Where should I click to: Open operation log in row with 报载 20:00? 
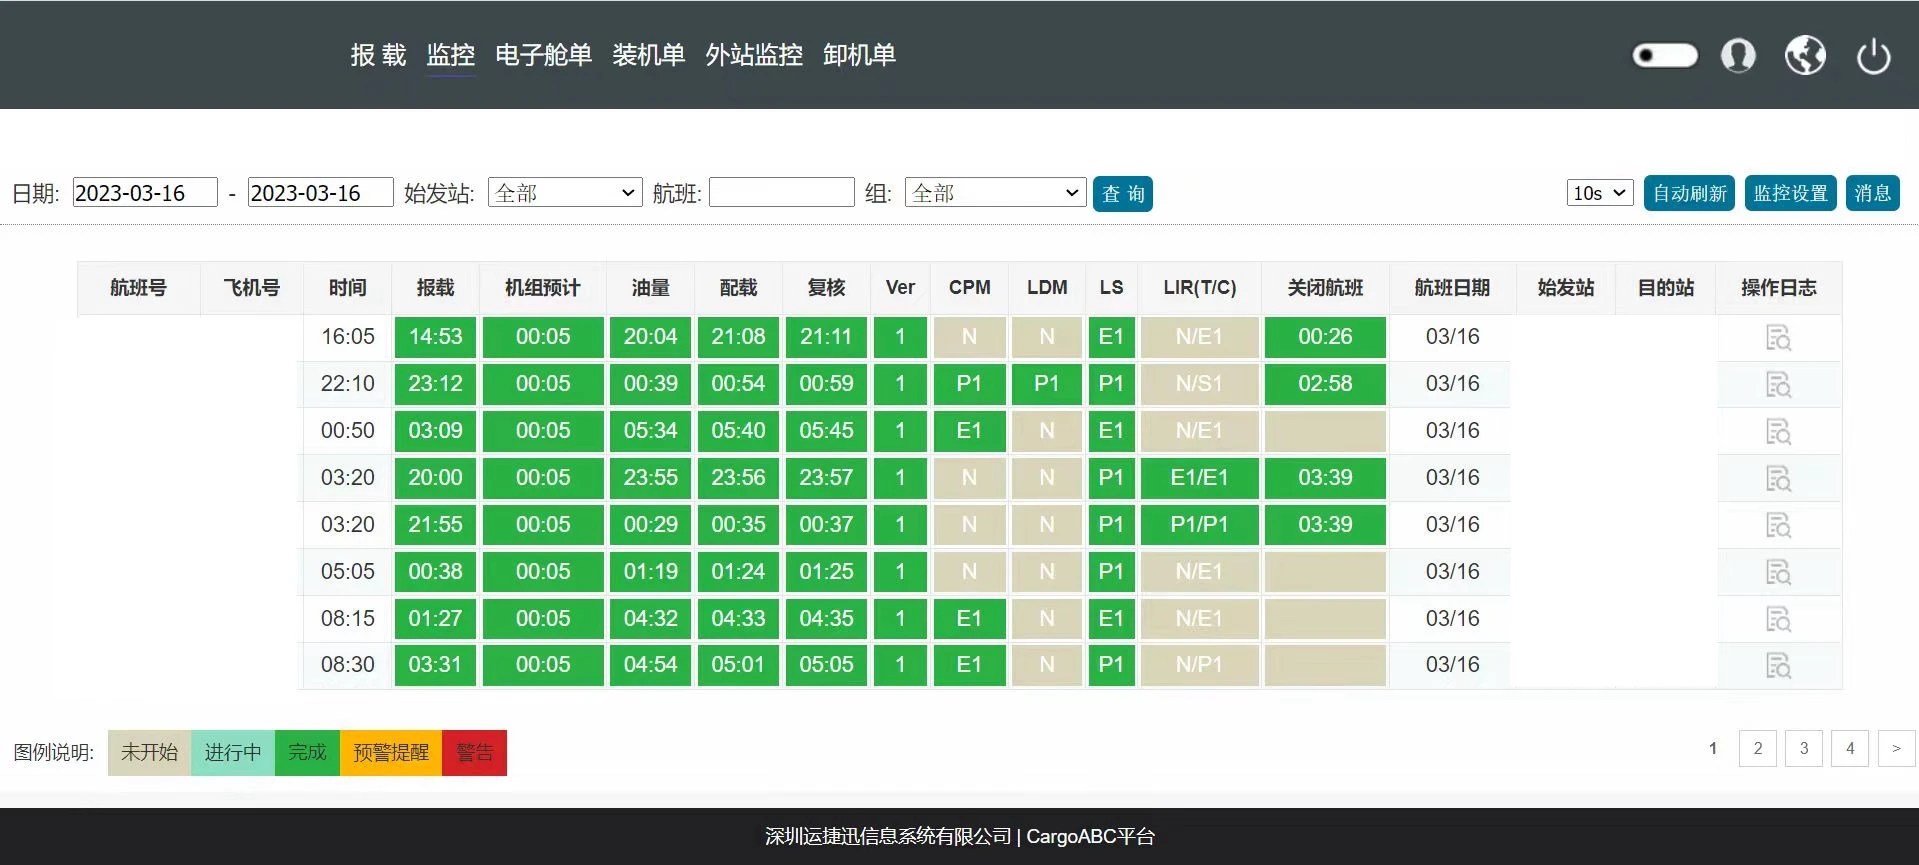[x=1778, y=479]
